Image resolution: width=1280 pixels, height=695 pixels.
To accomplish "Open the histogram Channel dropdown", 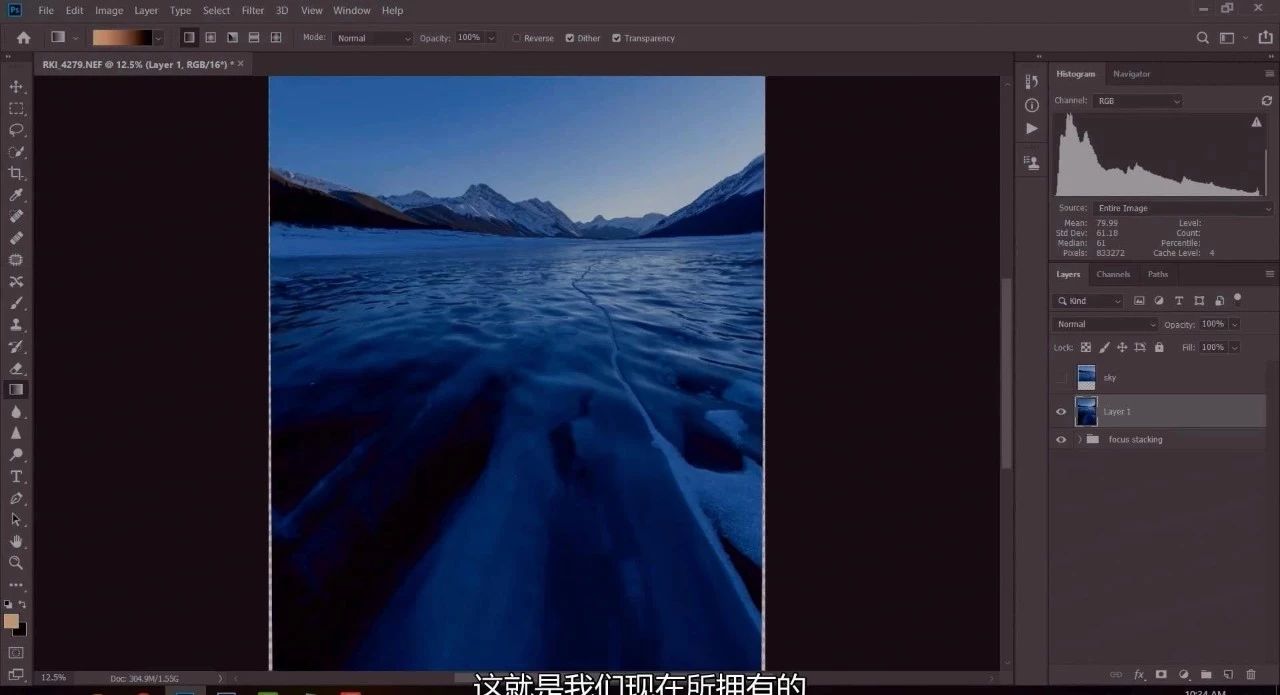I will click(1137, 101).
